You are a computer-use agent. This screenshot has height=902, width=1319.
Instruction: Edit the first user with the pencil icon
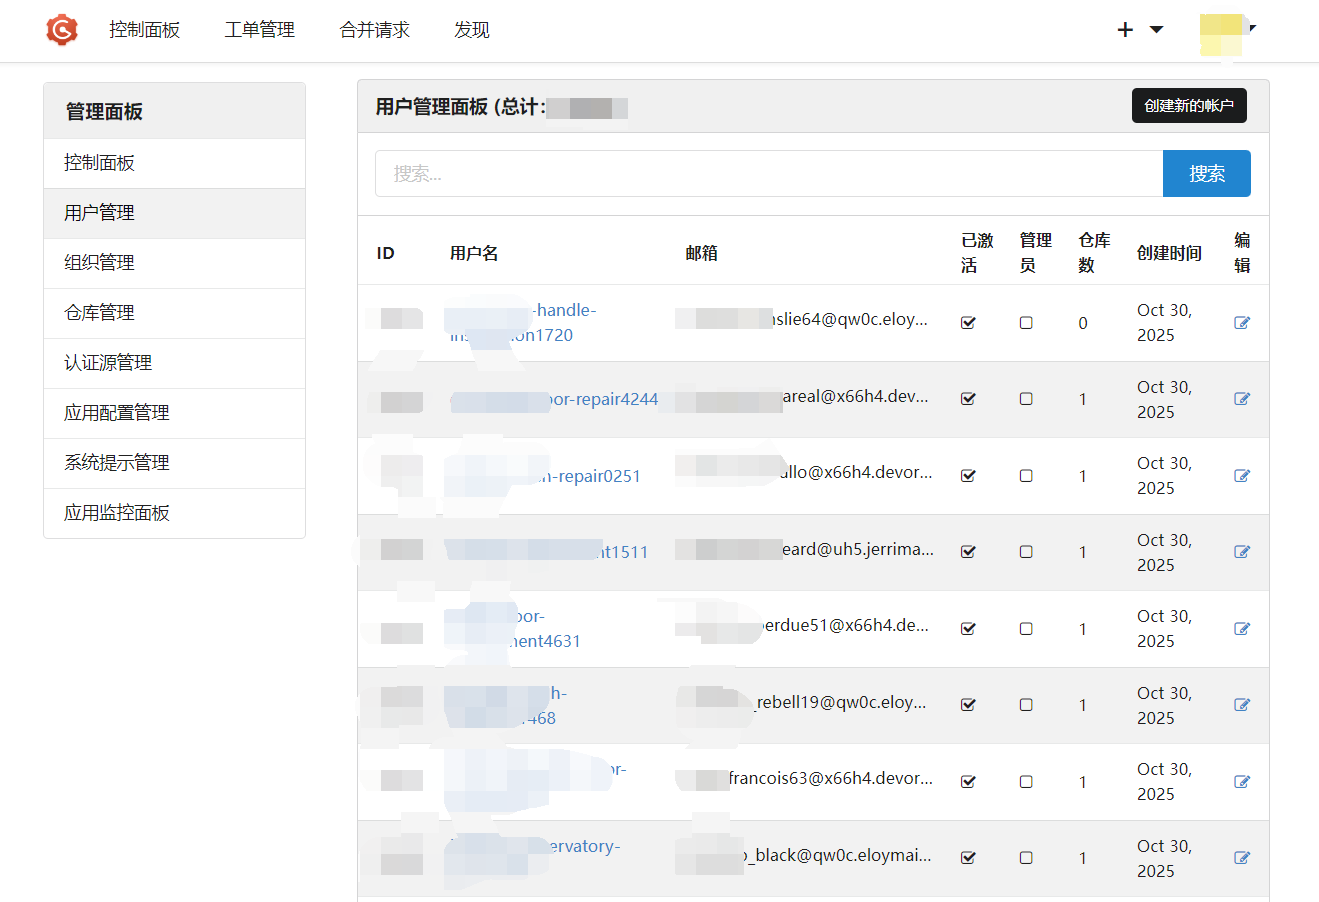[x=1241, y=322]
